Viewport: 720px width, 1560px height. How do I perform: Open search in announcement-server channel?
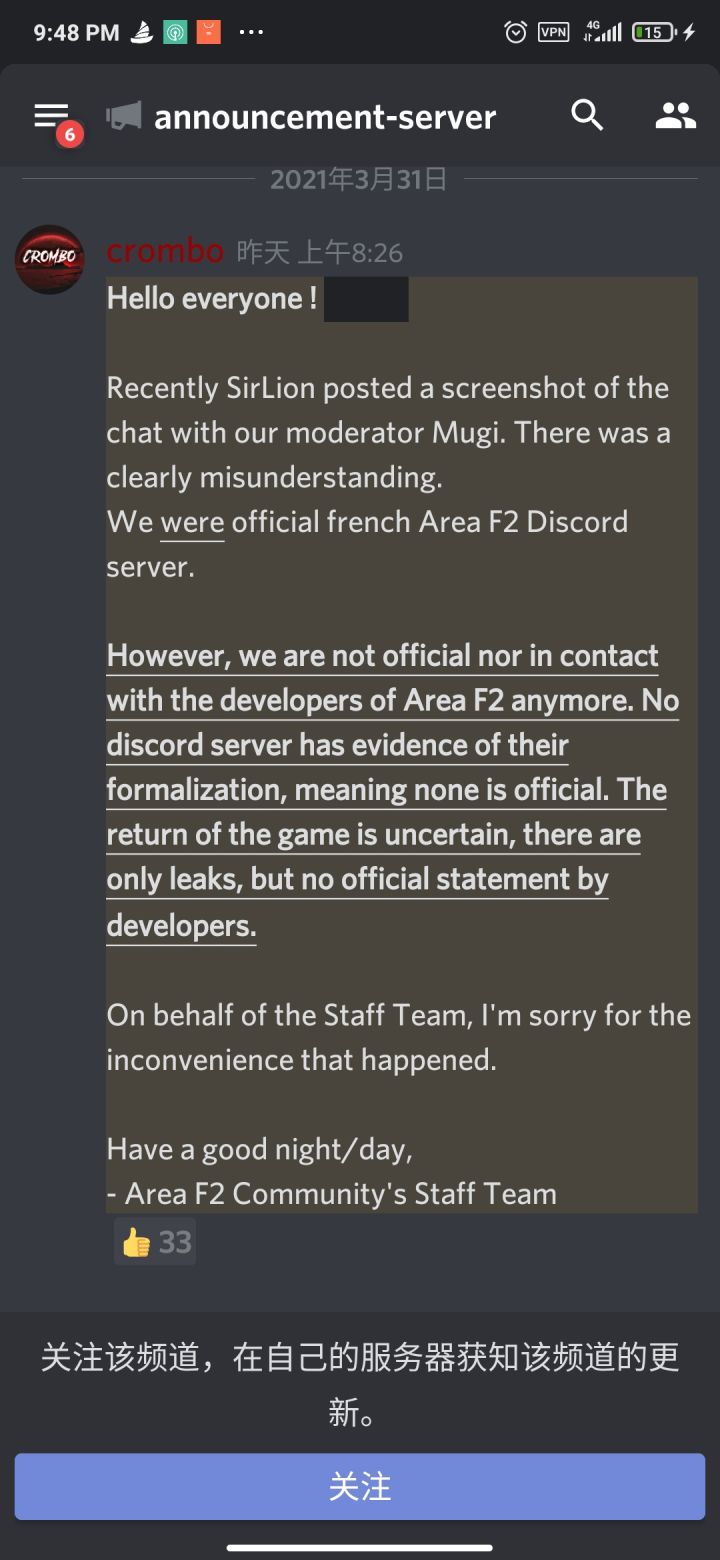coord(587,116)
